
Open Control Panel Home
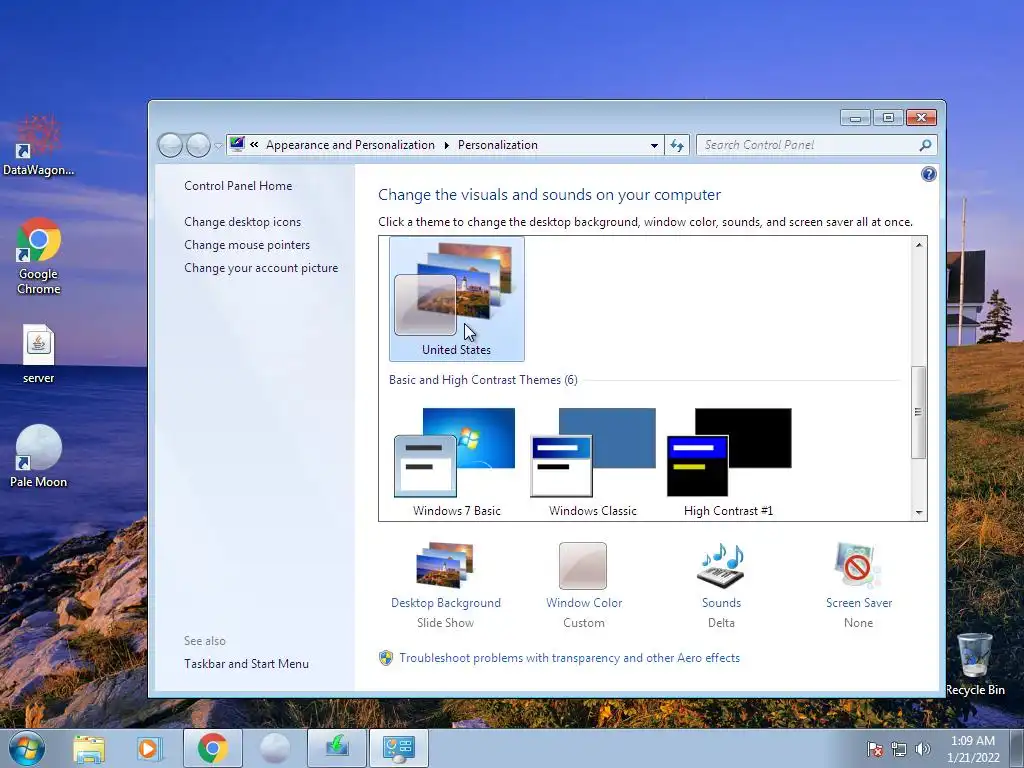pyautogui.click(x=238, y=185)
